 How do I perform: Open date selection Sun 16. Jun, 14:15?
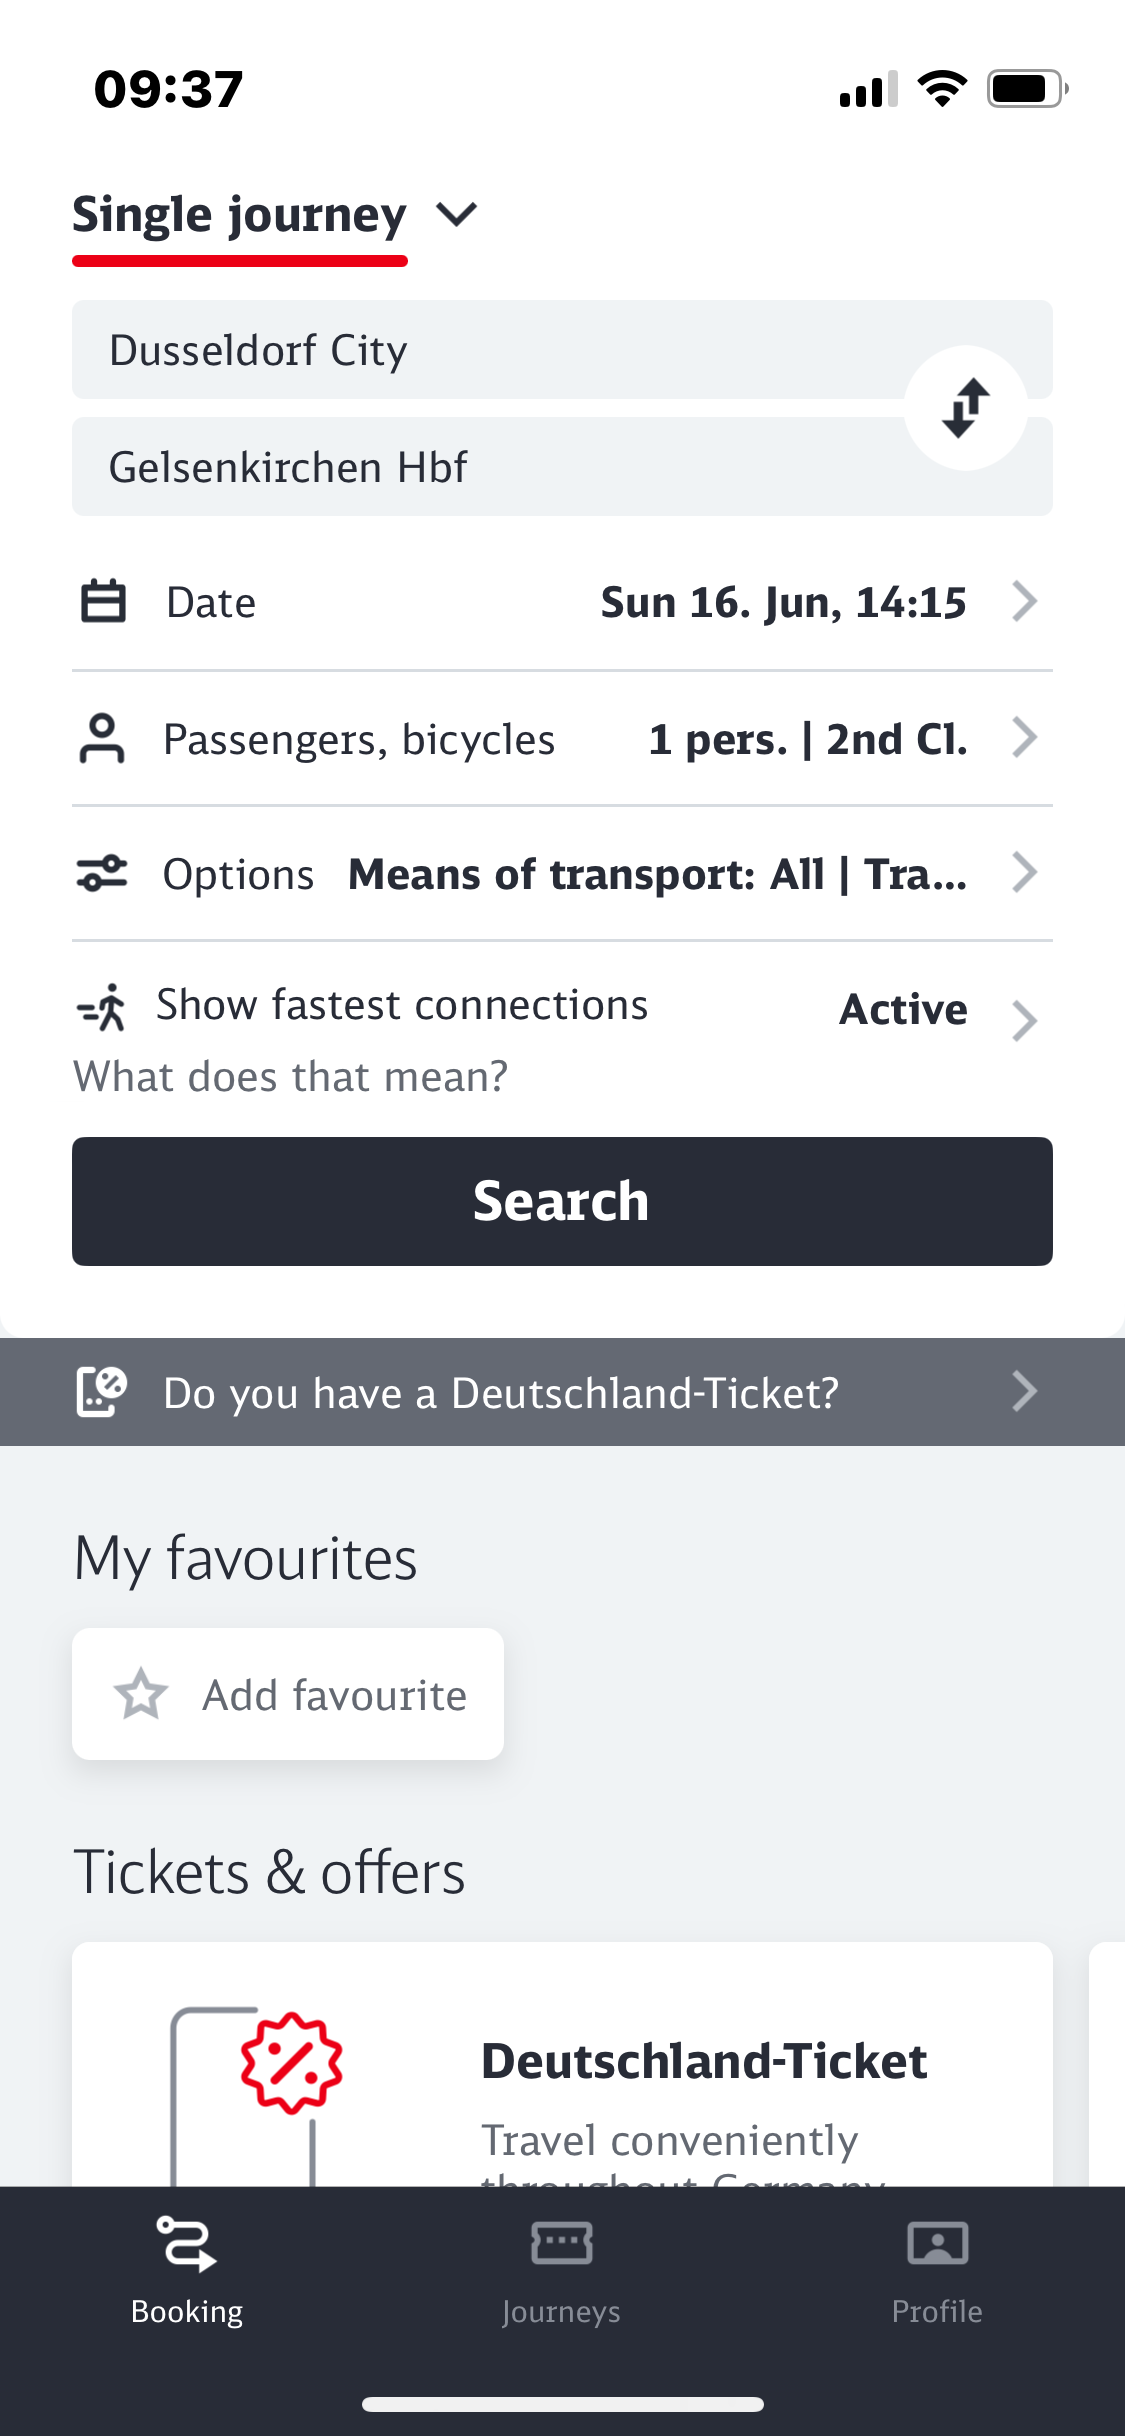[783, 602]
